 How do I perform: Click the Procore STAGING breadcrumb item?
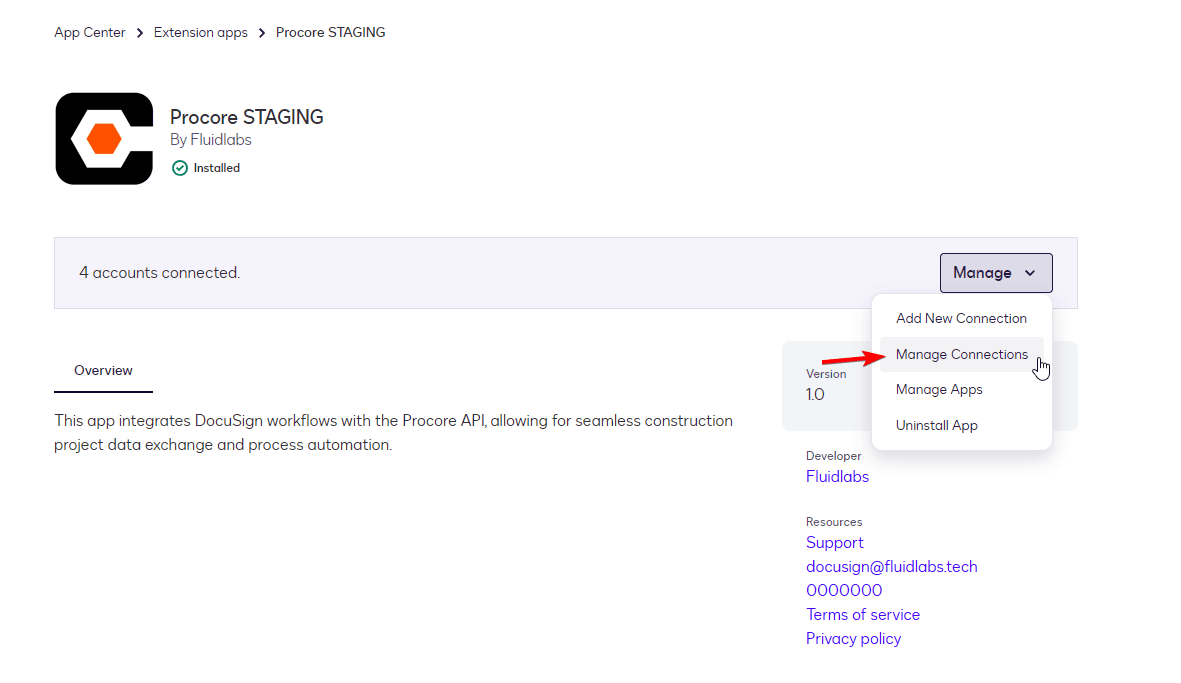(x=330, y=33)
